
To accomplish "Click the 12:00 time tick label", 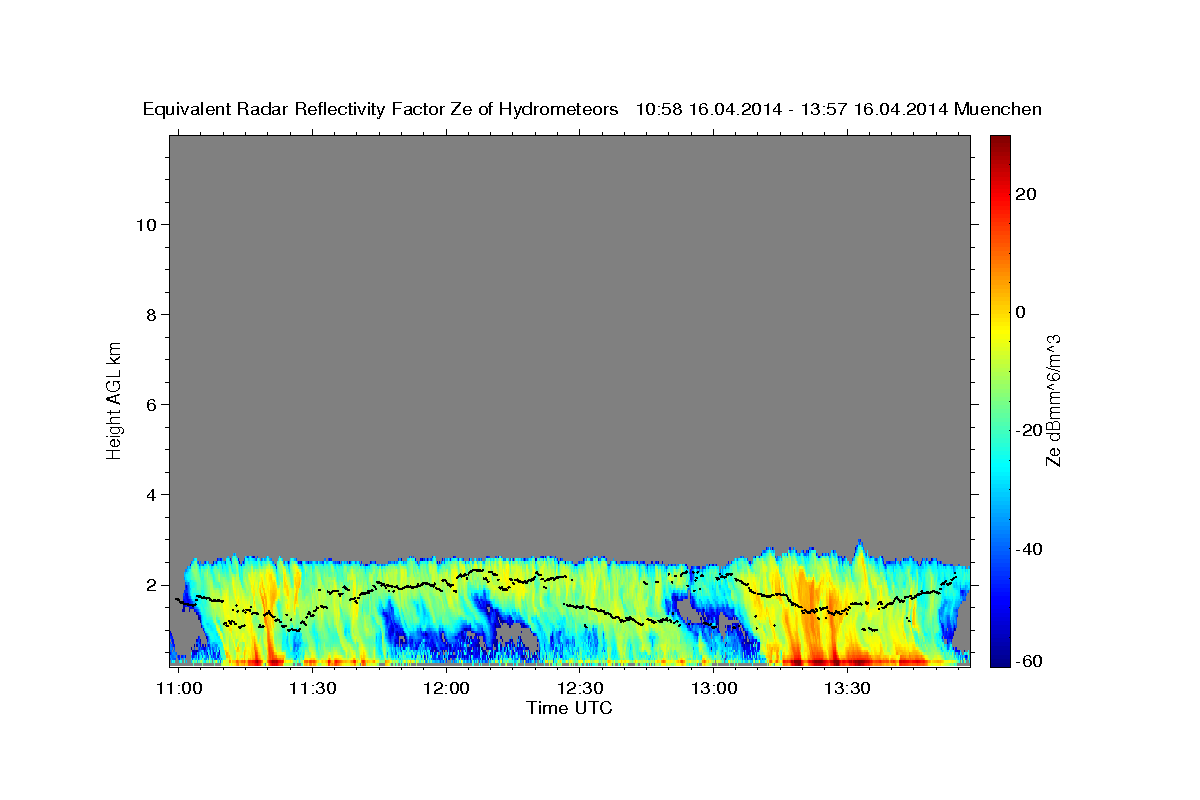I will click(446, 689).
